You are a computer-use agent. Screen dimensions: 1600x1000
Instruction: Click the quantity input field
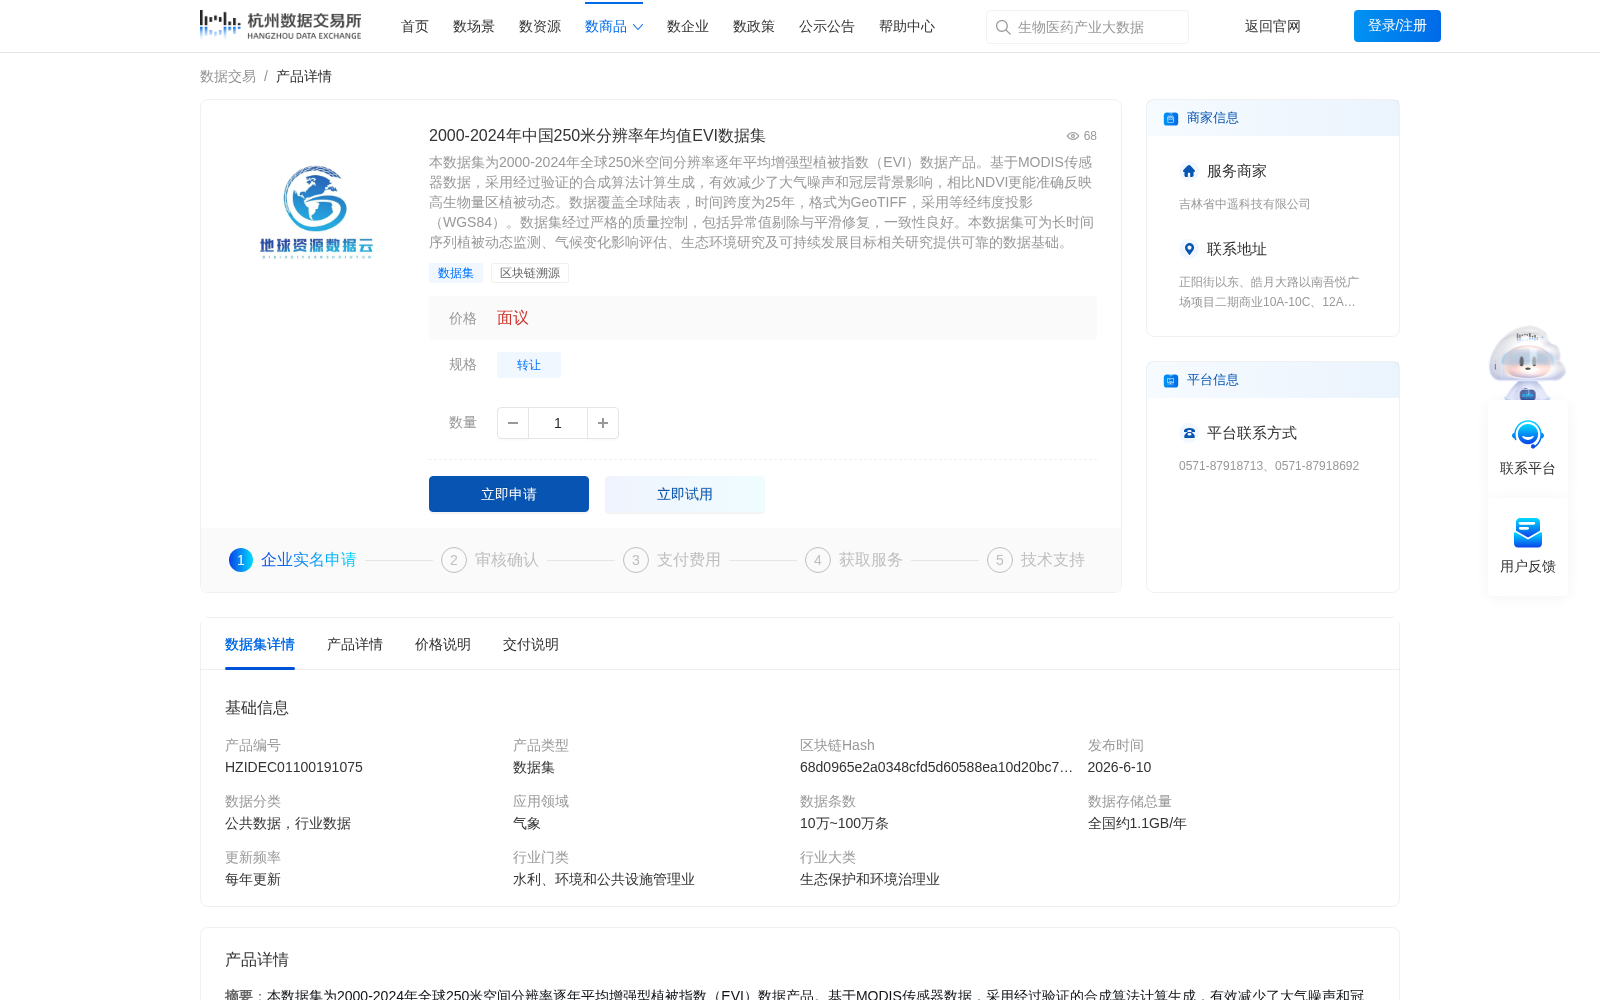558,423
